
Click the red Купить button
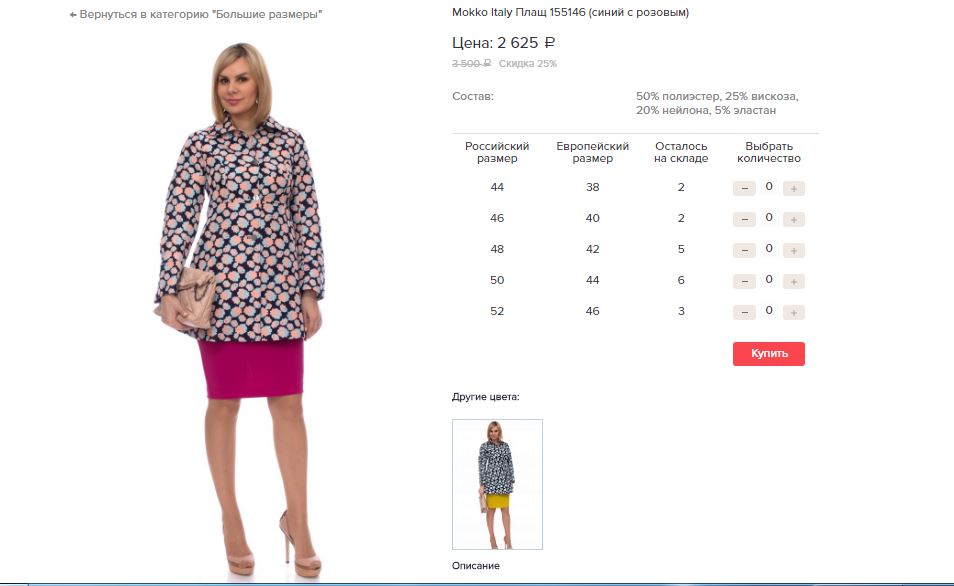pyautogui.click(x=768, y=354)
